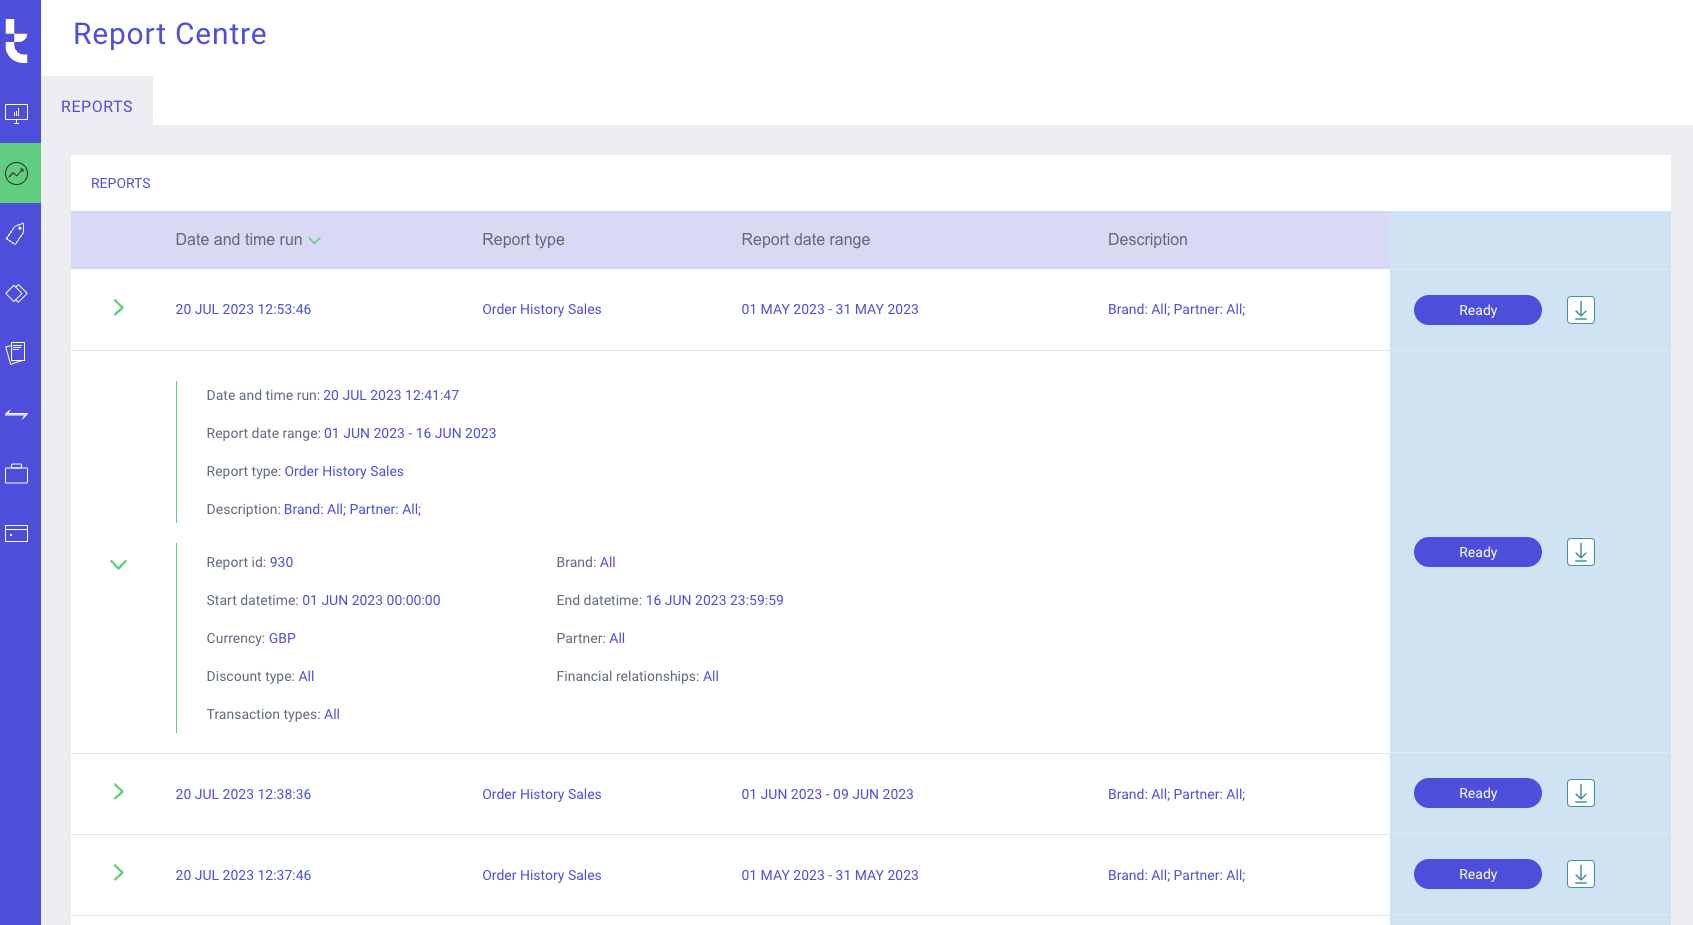This screenshot has height=925, width=1693.
Task: Click Brand: All in expanded details
Action: click(x=586, y=563)
